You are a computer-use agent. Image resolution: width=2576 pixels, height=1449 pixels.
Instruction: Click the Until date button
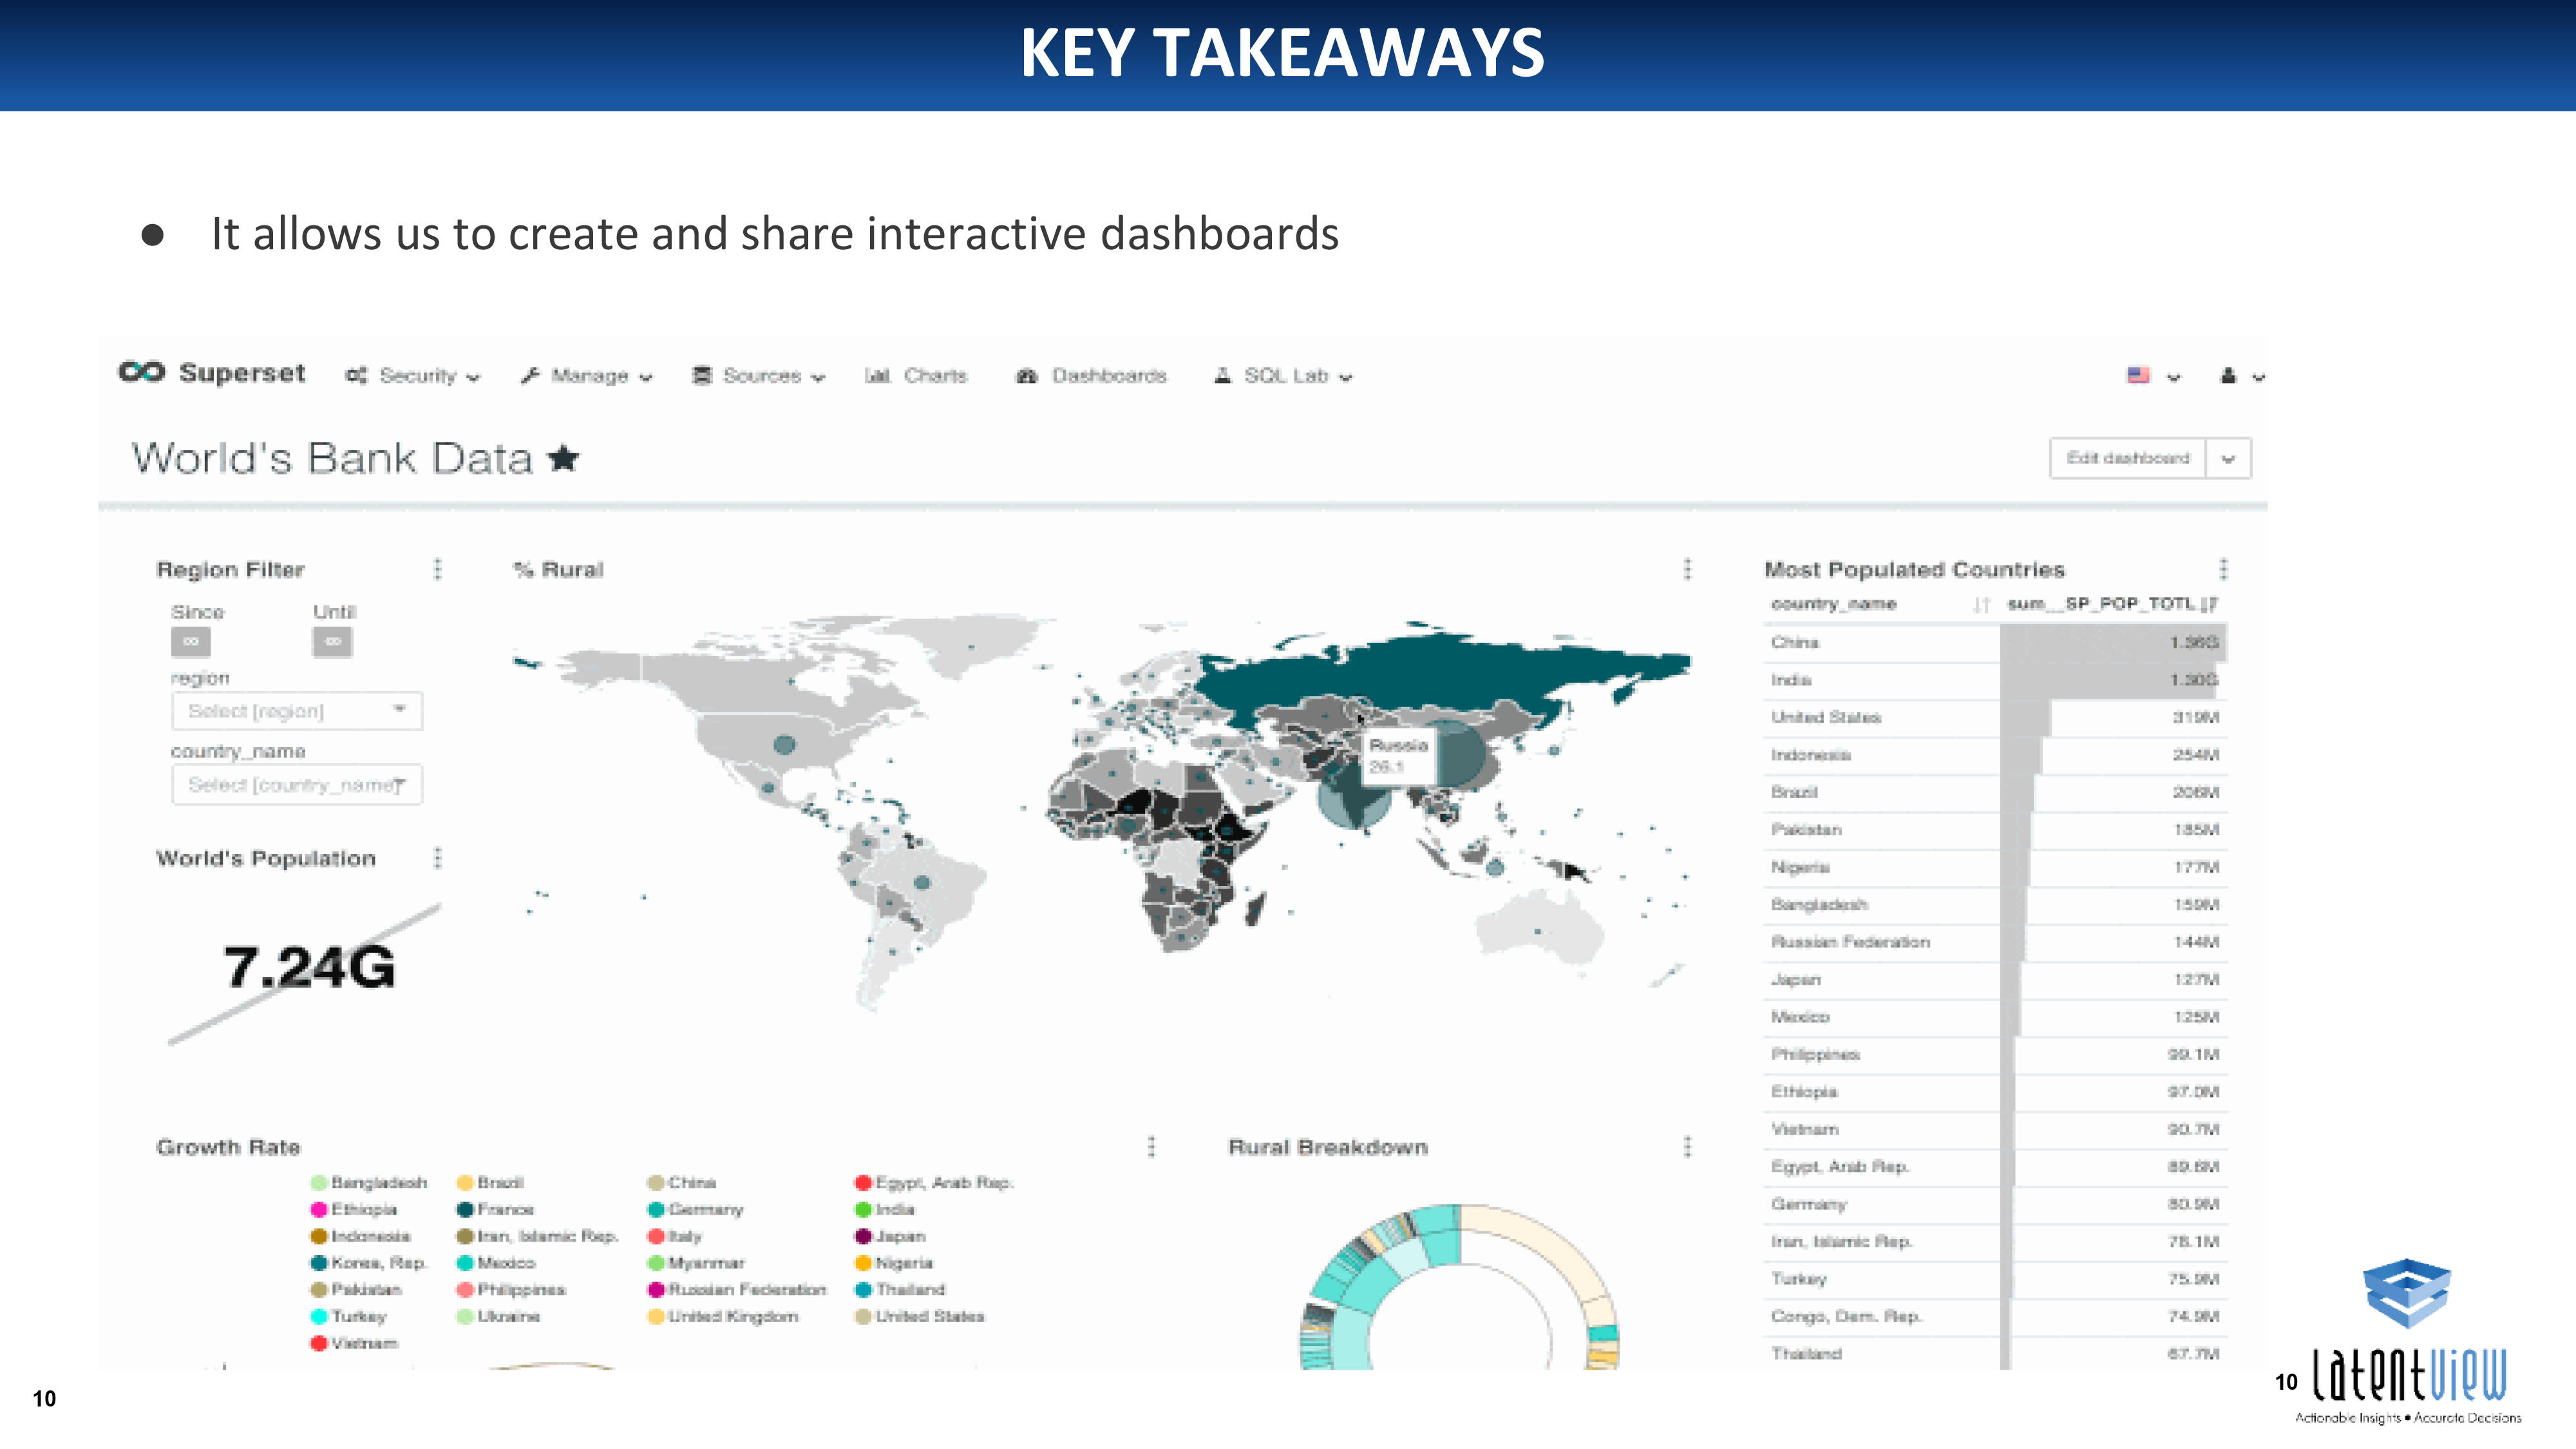pos(333,641)
